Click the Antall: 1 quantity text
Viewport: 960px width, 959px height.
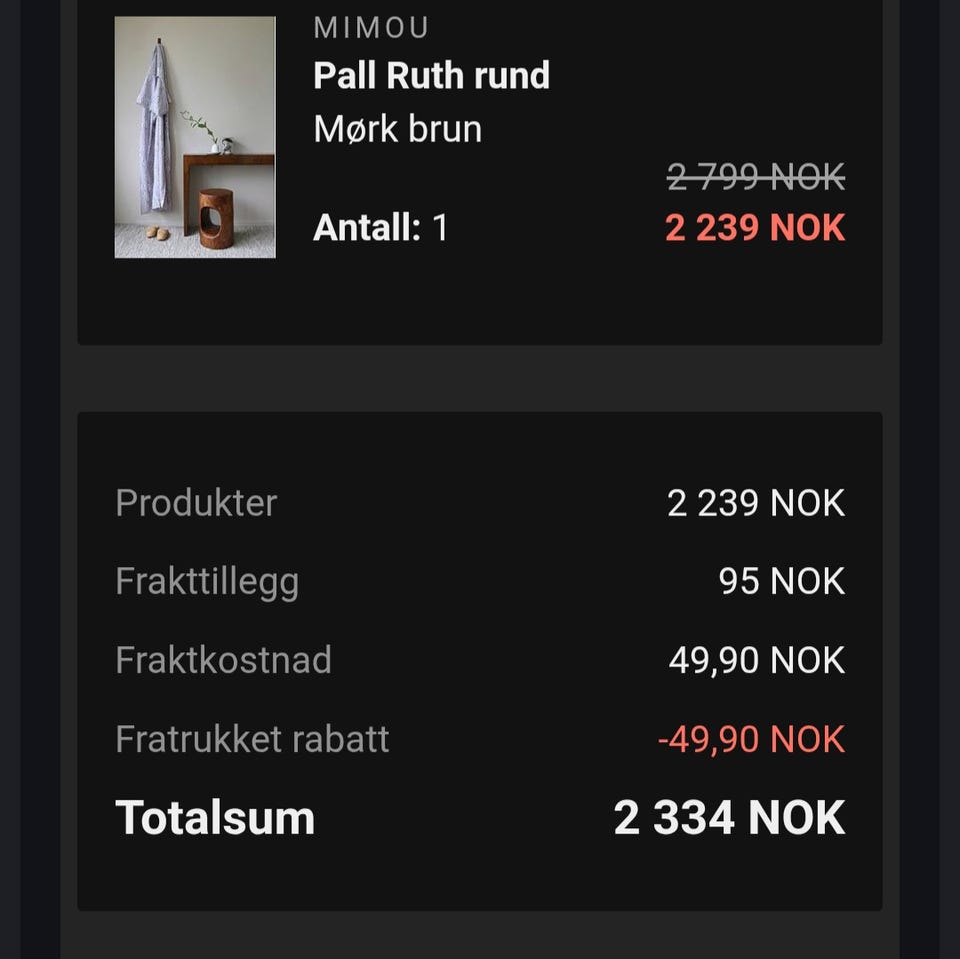pos(380,228)
